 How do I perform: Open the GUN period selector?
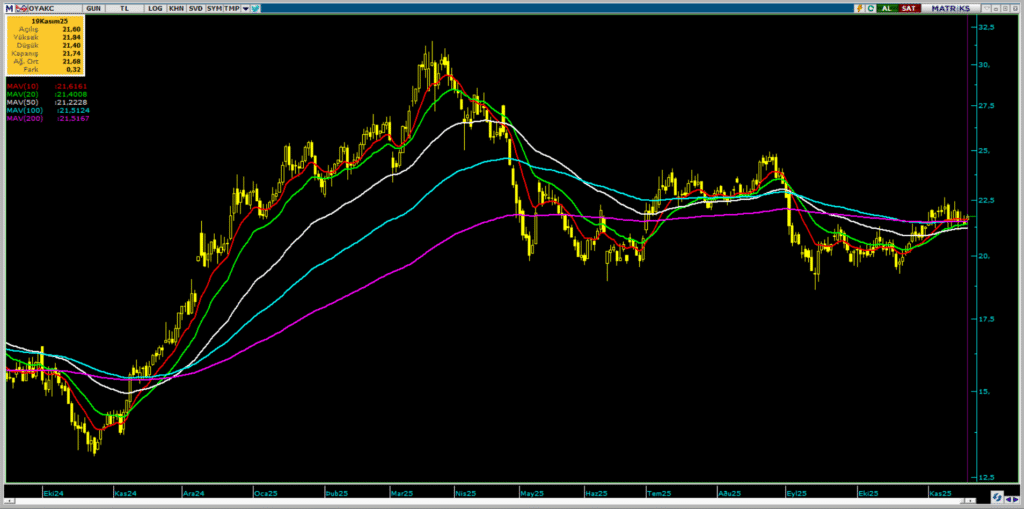[x=93, y=8]
